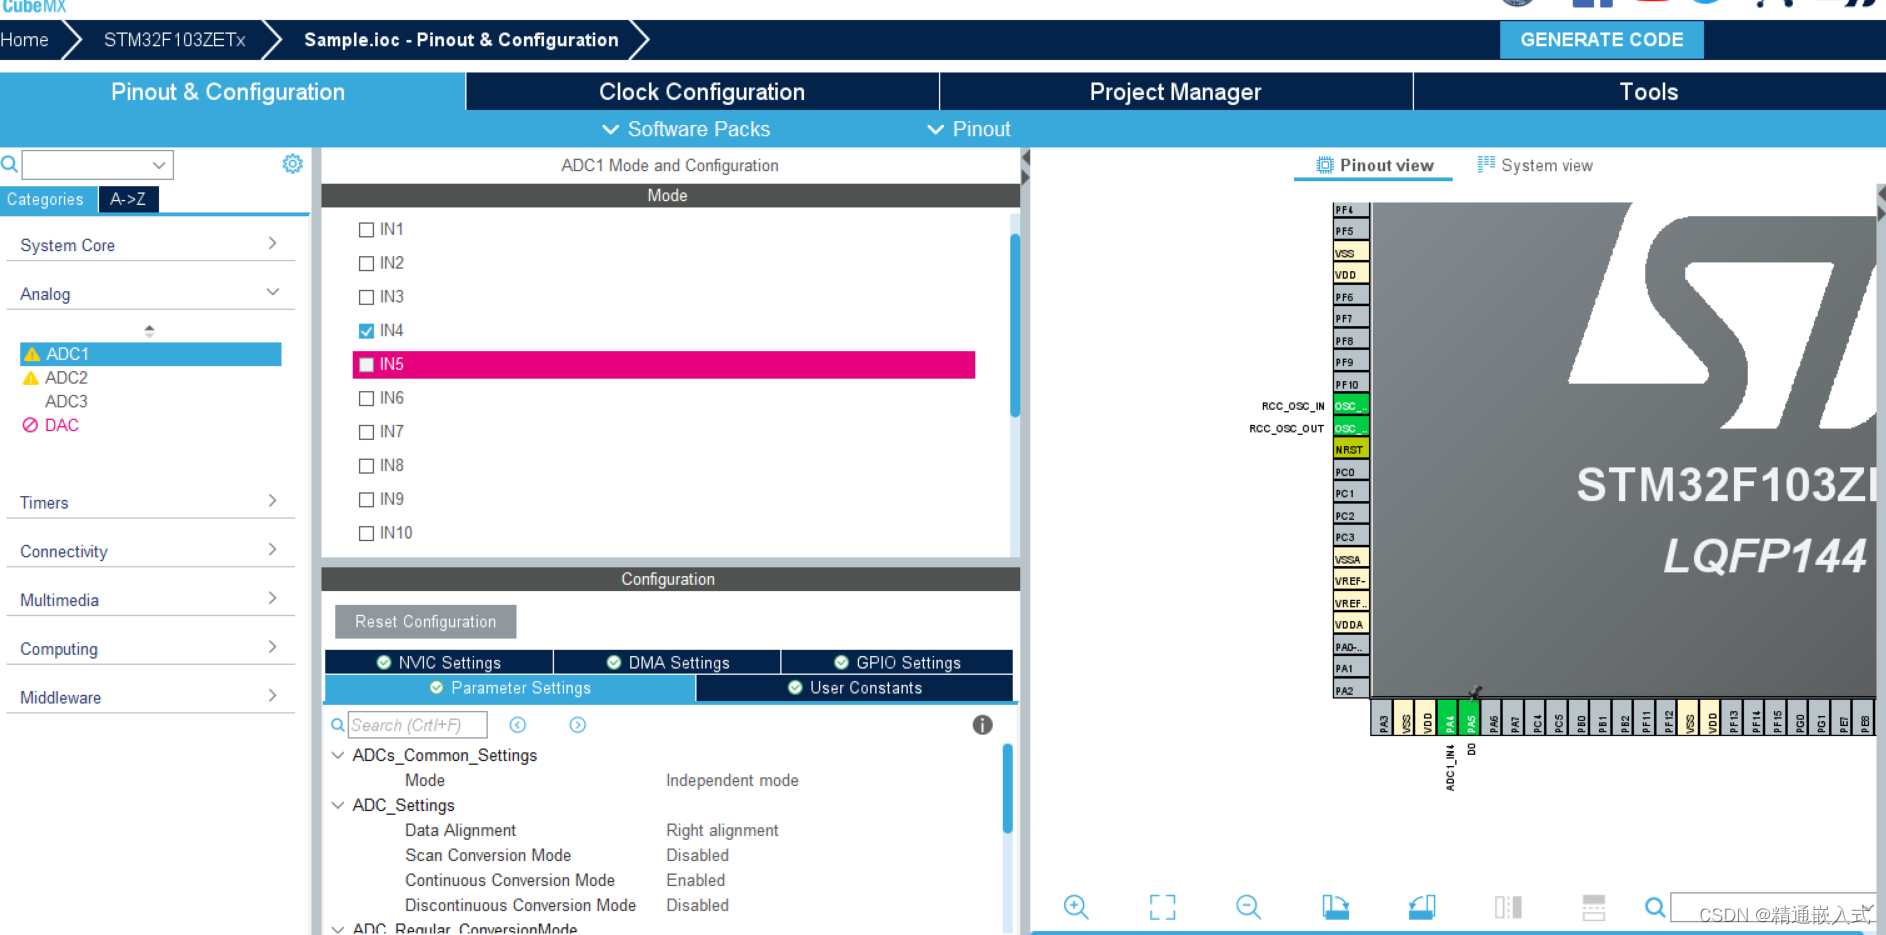
Task: Click the PA1 pin on the chip
Action: 1351,668
